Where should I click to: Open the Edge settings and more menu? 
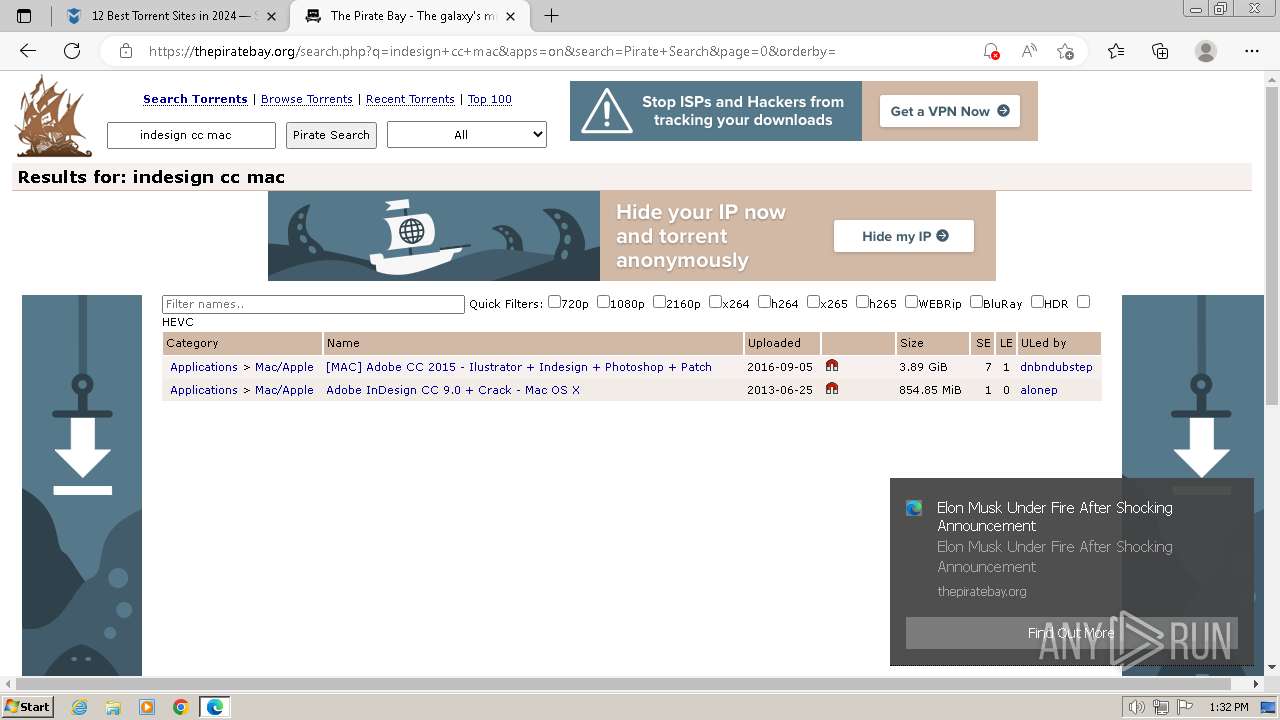point(1251,51)
